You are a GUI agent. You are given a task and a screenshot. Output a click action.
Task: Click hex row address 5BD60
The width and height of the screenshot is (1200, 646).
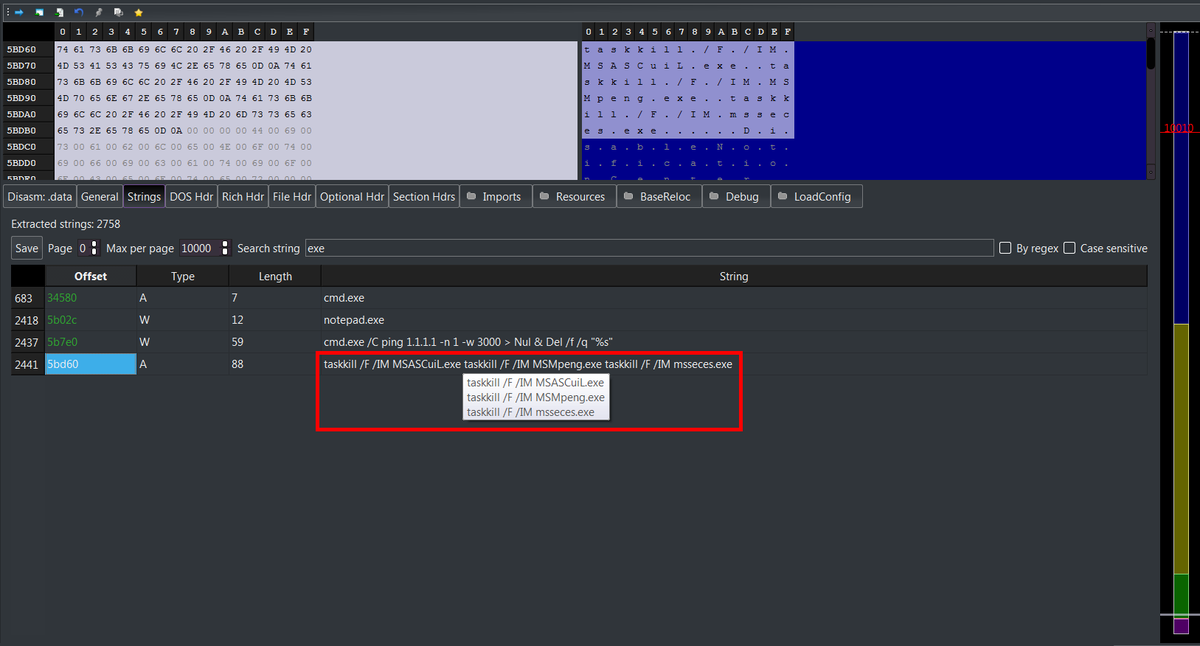21,49
